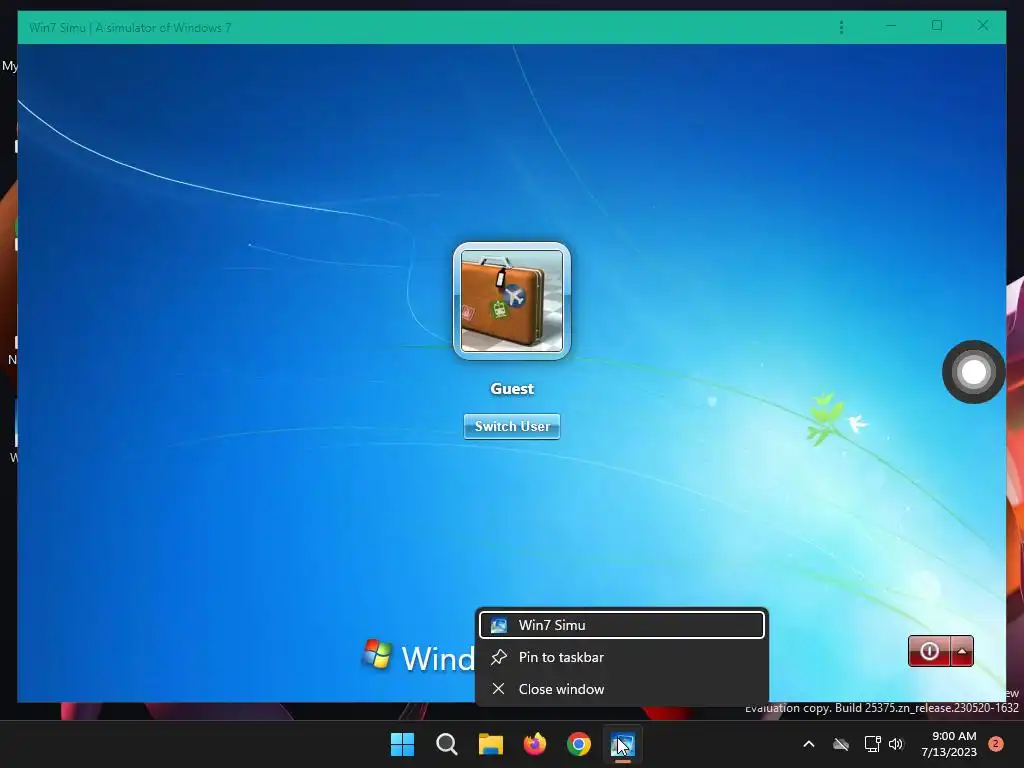Open taskbar Search
Viewport: 1024px width, 768px height.
coord(447,744)
